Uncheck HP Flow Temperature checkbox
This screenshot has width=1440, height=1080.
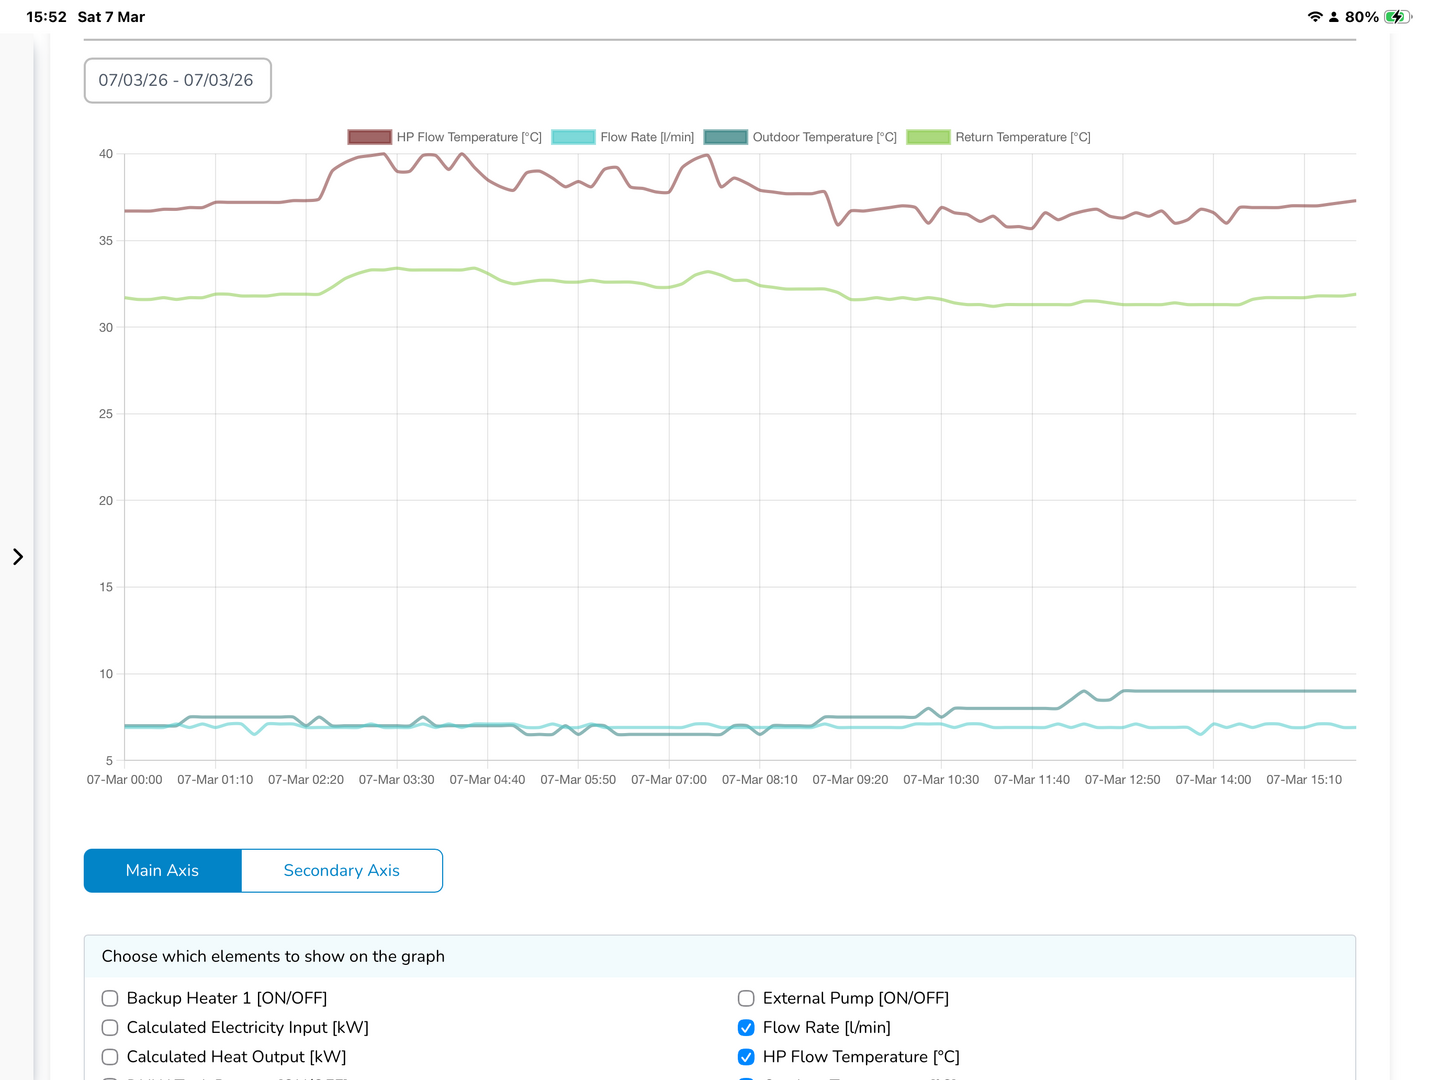click(746, 1057)
